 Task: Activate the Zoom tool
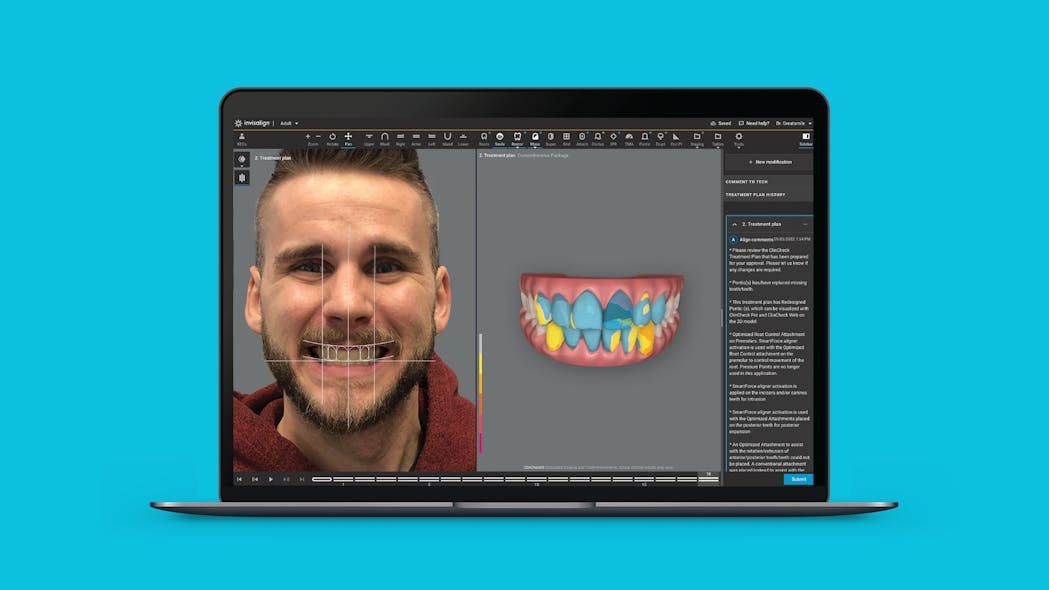point(316,137)
